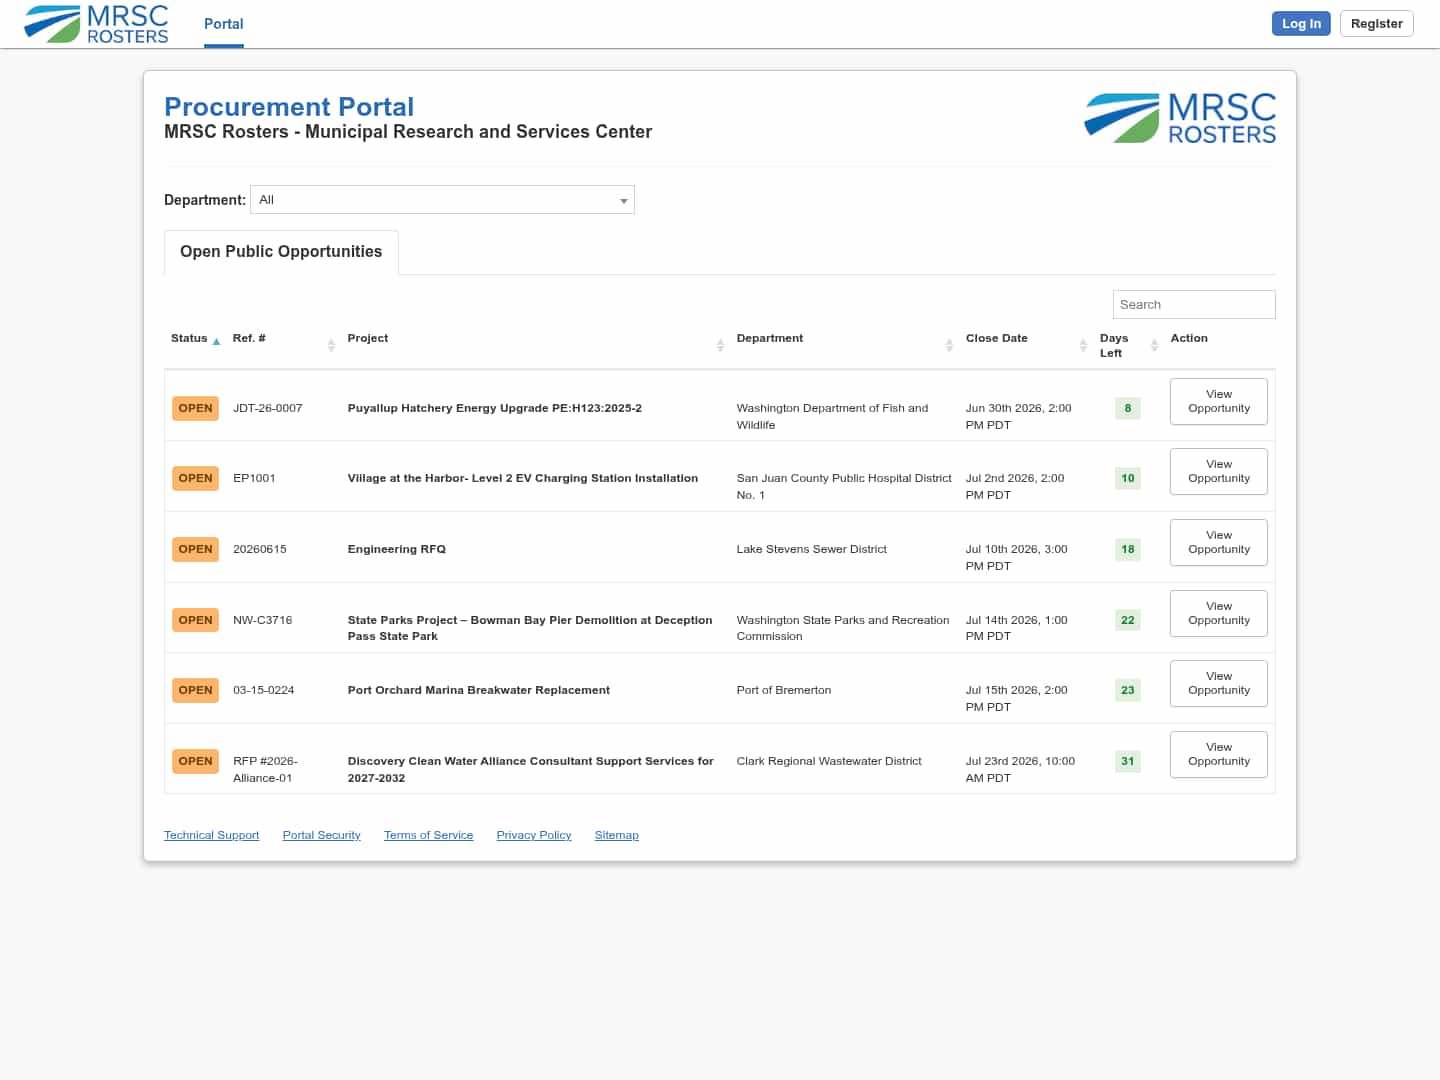1440x1080 pixels.
Task: Sort table by Days Left column arrows
Action: click(1154, 345)
